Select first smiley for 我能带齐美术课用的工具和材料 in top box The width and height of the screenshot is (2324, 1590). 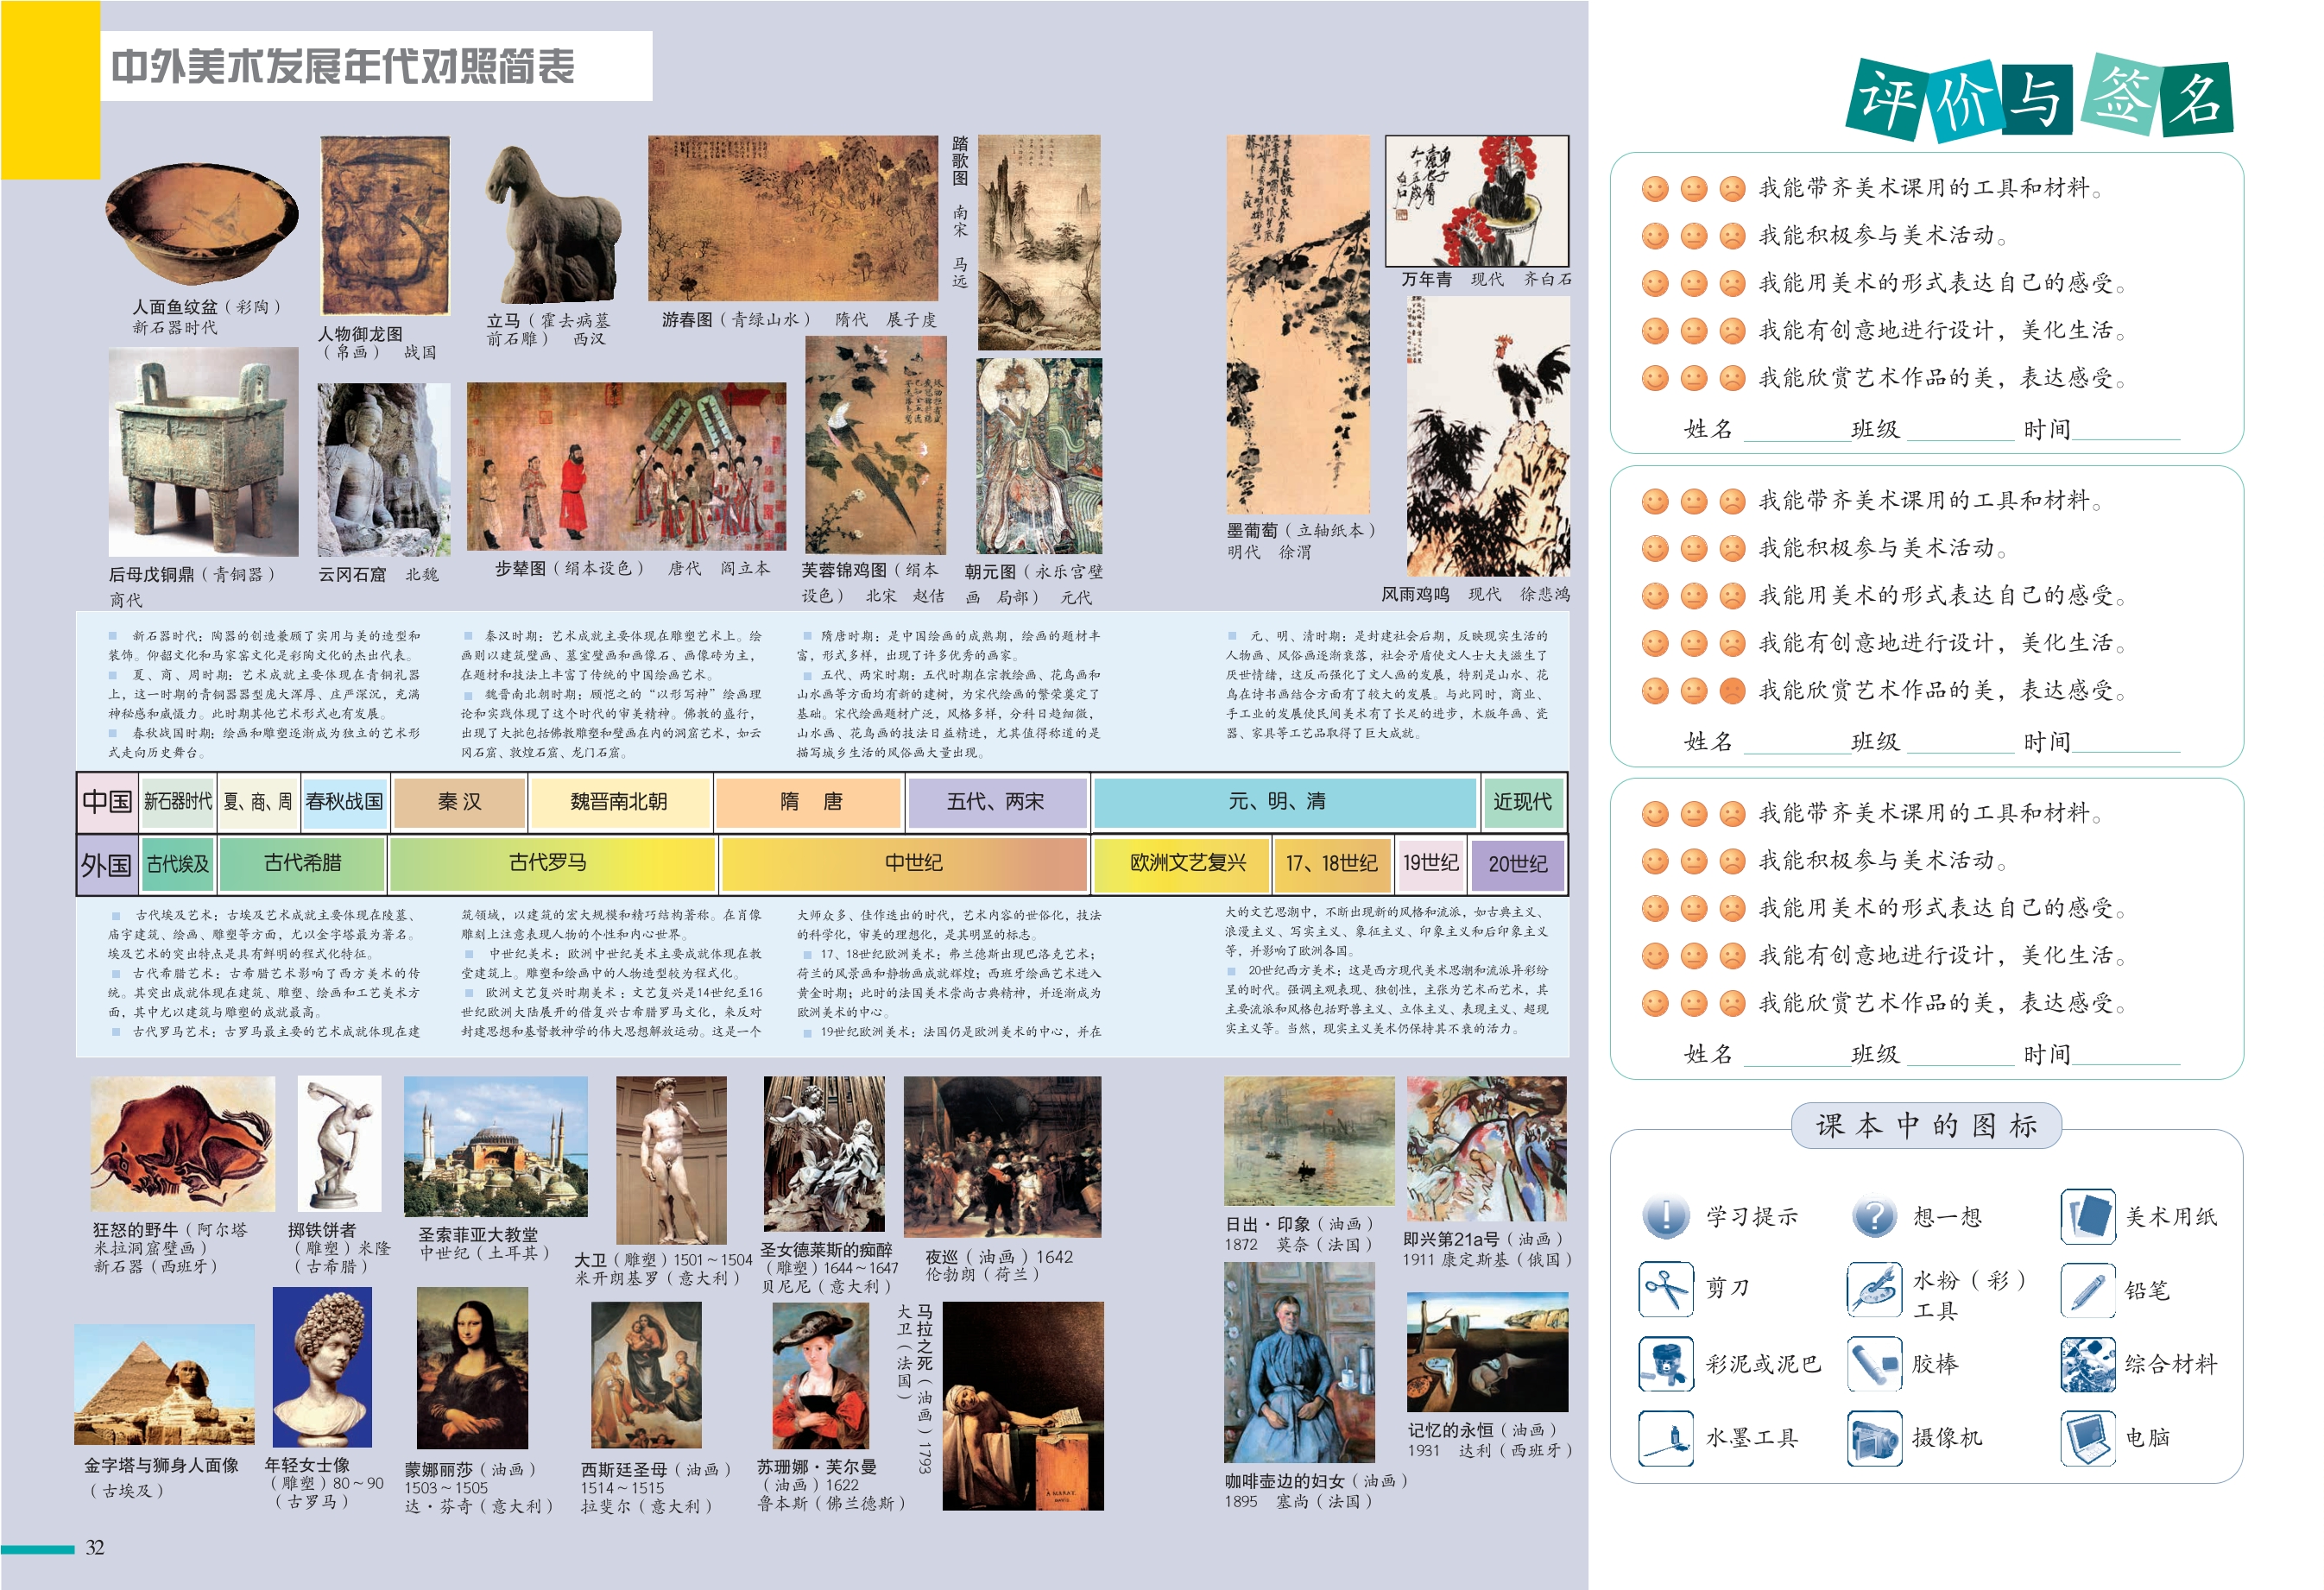coord(1655,188)
